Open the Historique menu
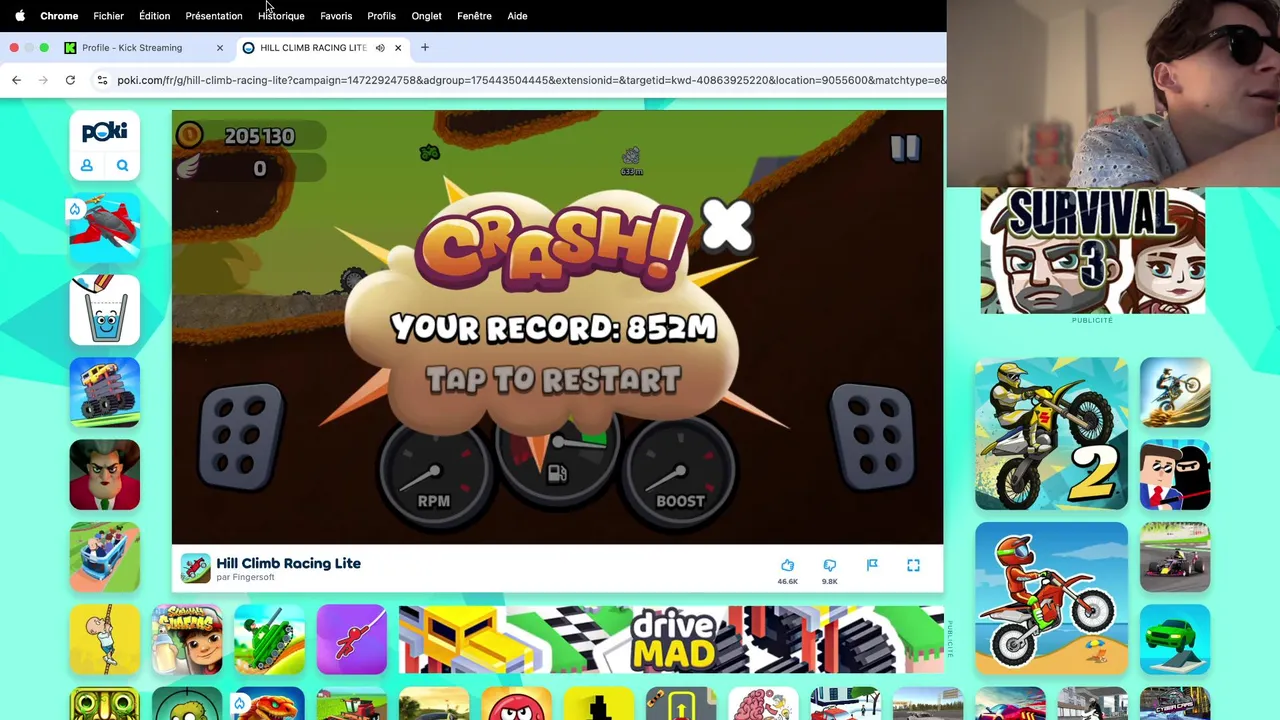Viewport: 1280px width, 720px height. [x=281, y=16]
